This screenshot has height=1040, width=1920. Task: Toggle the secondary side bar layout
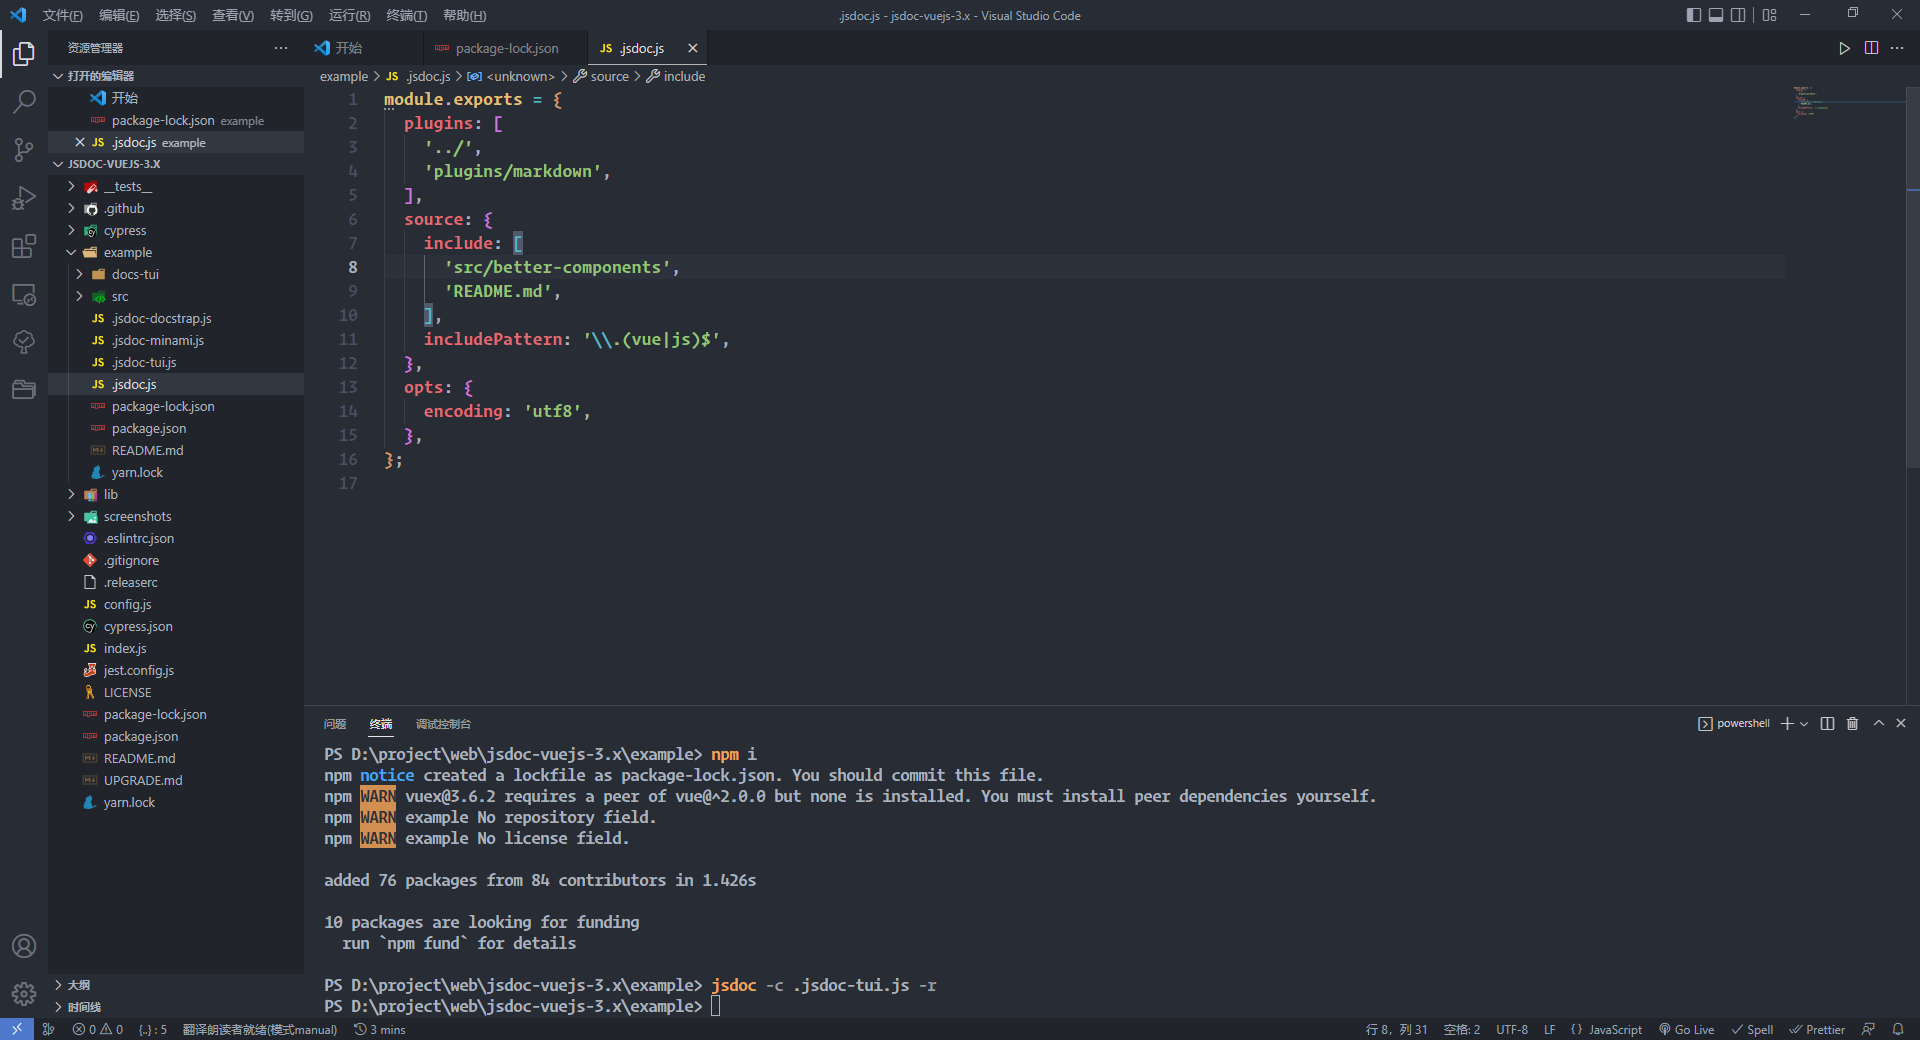(1739, 15)
